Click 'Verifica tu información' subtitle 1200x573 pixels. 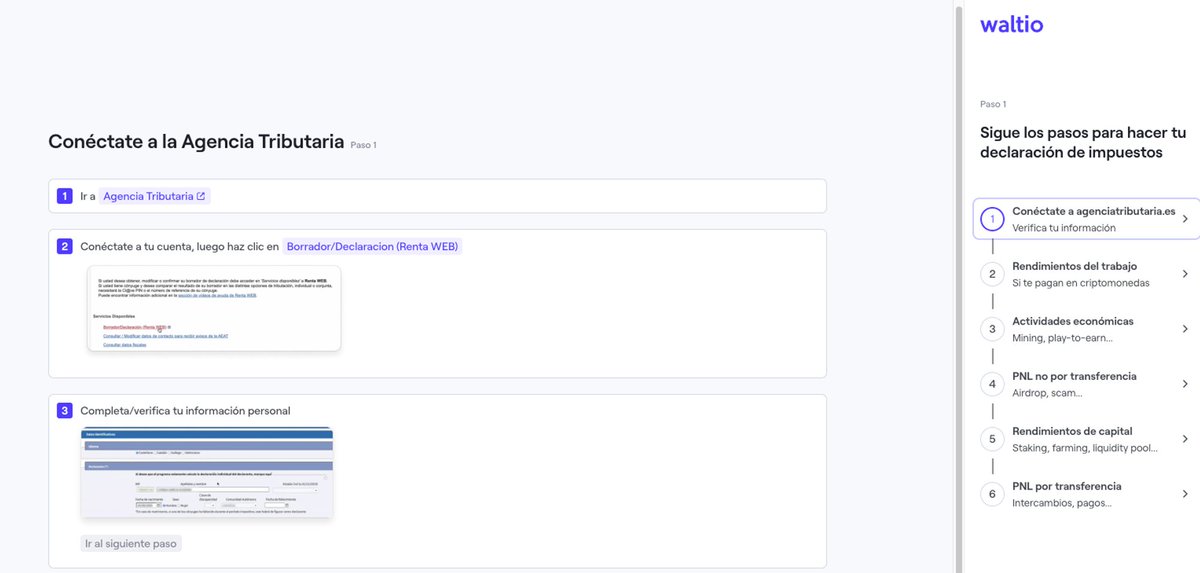[x=1064, y=228]
